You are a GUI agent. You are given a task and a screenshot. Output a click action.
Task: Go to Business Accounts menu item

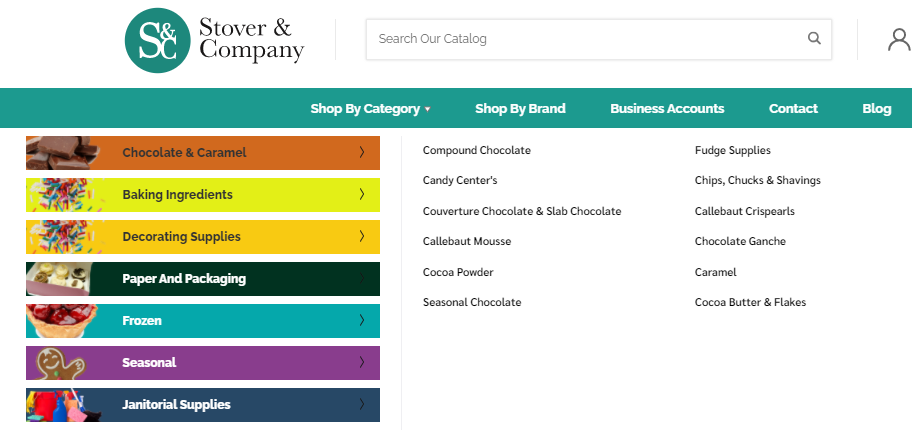pos(667,109)
